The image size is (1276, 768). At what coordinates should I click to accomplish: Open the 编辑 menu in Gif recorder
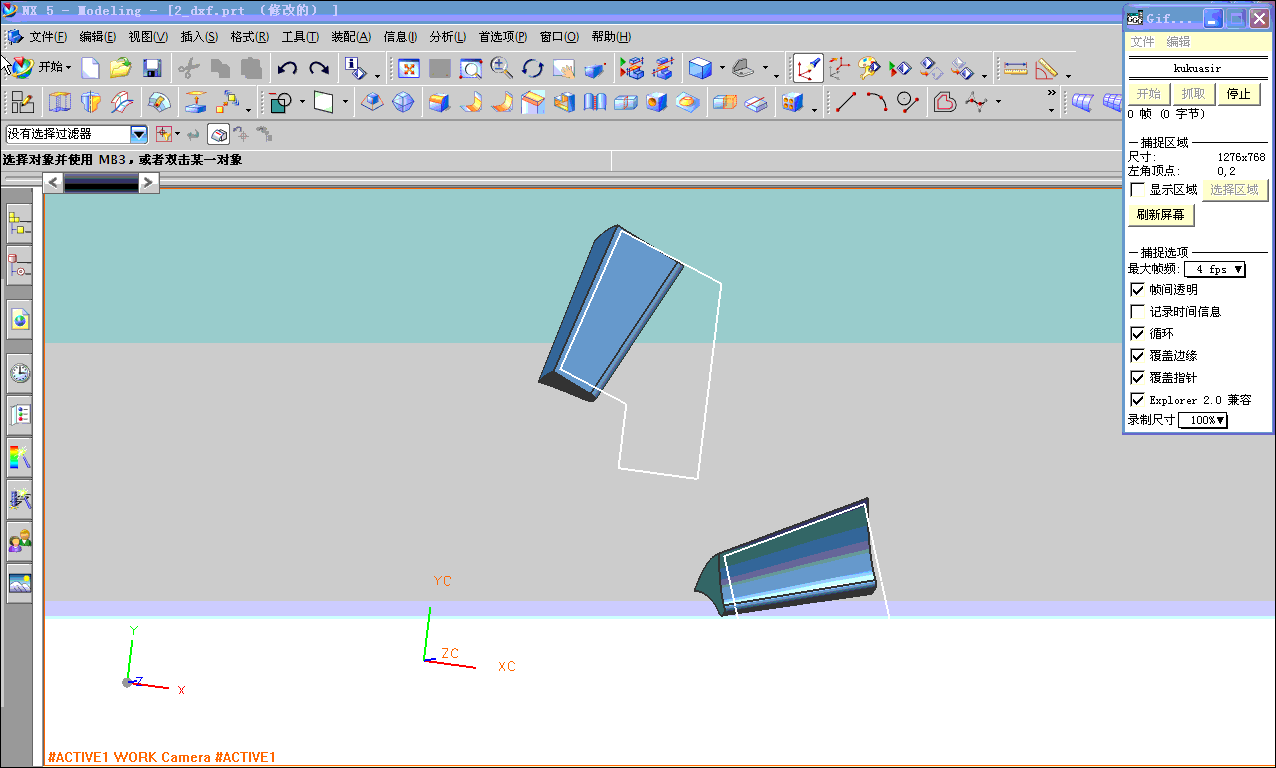pos(1178,42)
